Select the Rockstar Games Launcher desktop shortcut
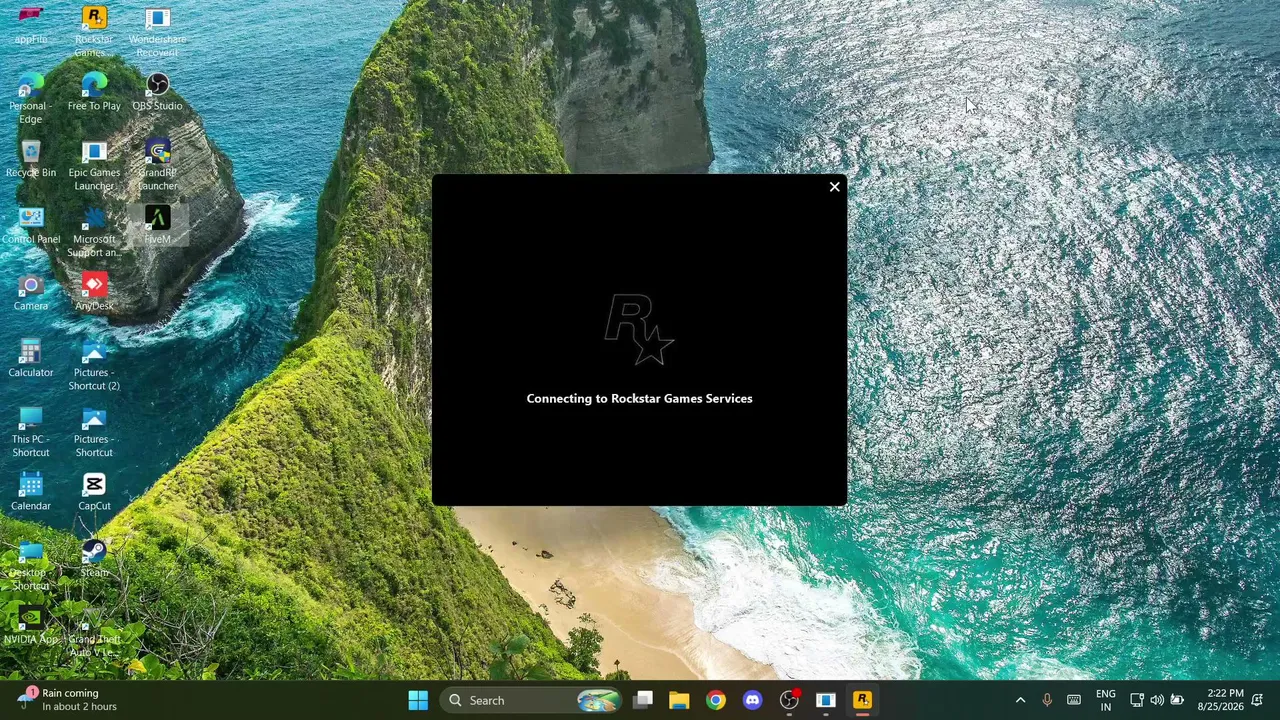 click(x=94, y=32)
